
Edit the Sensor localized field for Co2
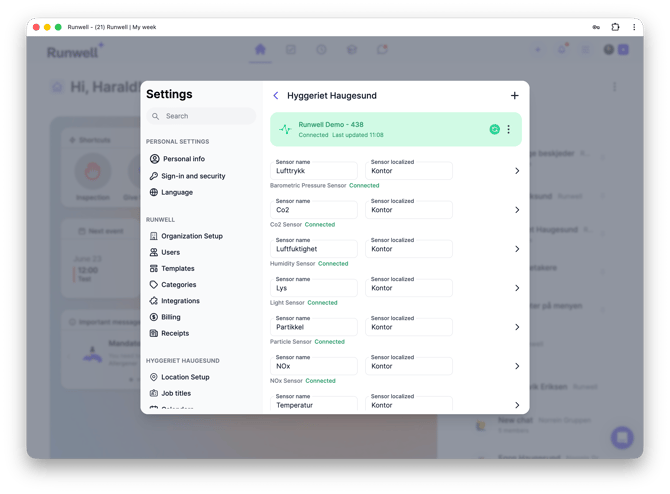409,210
